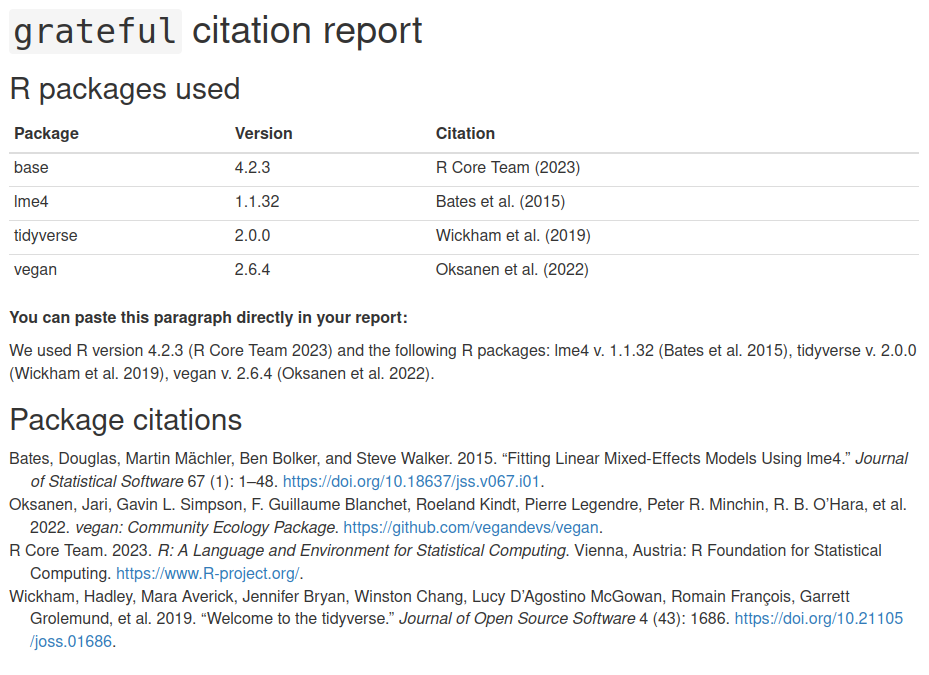Click the Bates et al. (2015) citation cell
The image size is (929, 675).
(x=500, y=202)
